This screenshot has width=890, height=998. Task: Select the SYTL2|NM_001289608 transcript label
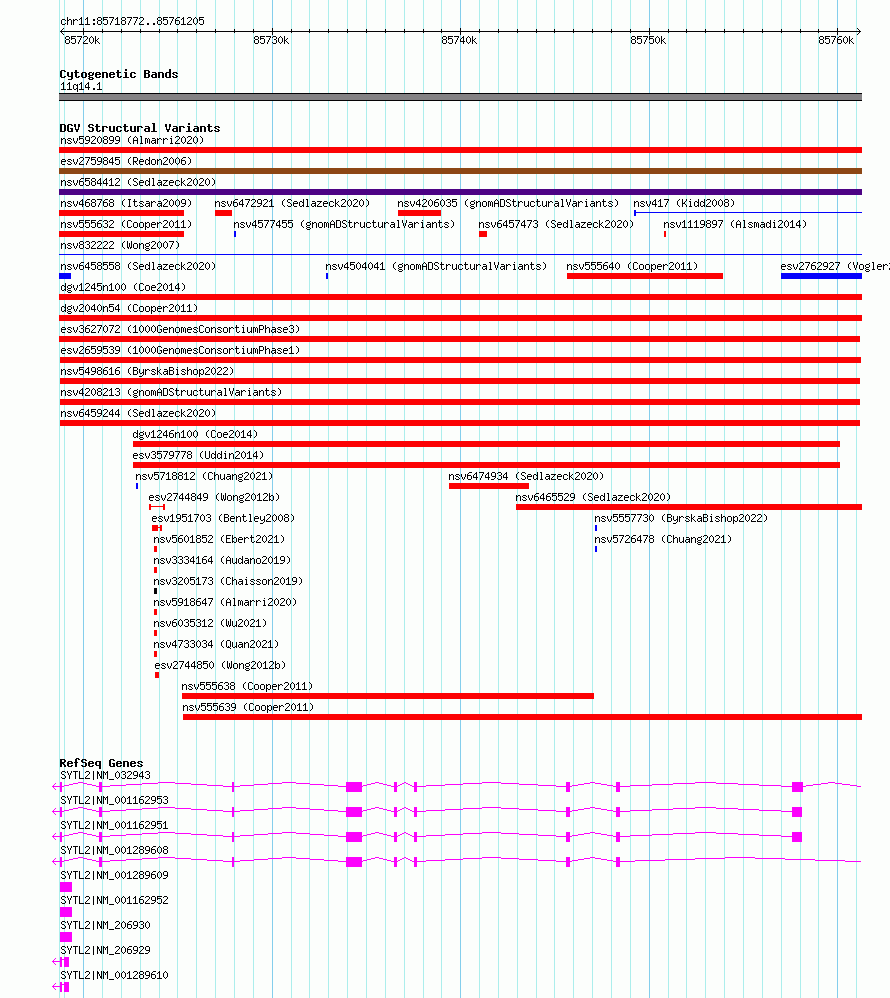115,850
